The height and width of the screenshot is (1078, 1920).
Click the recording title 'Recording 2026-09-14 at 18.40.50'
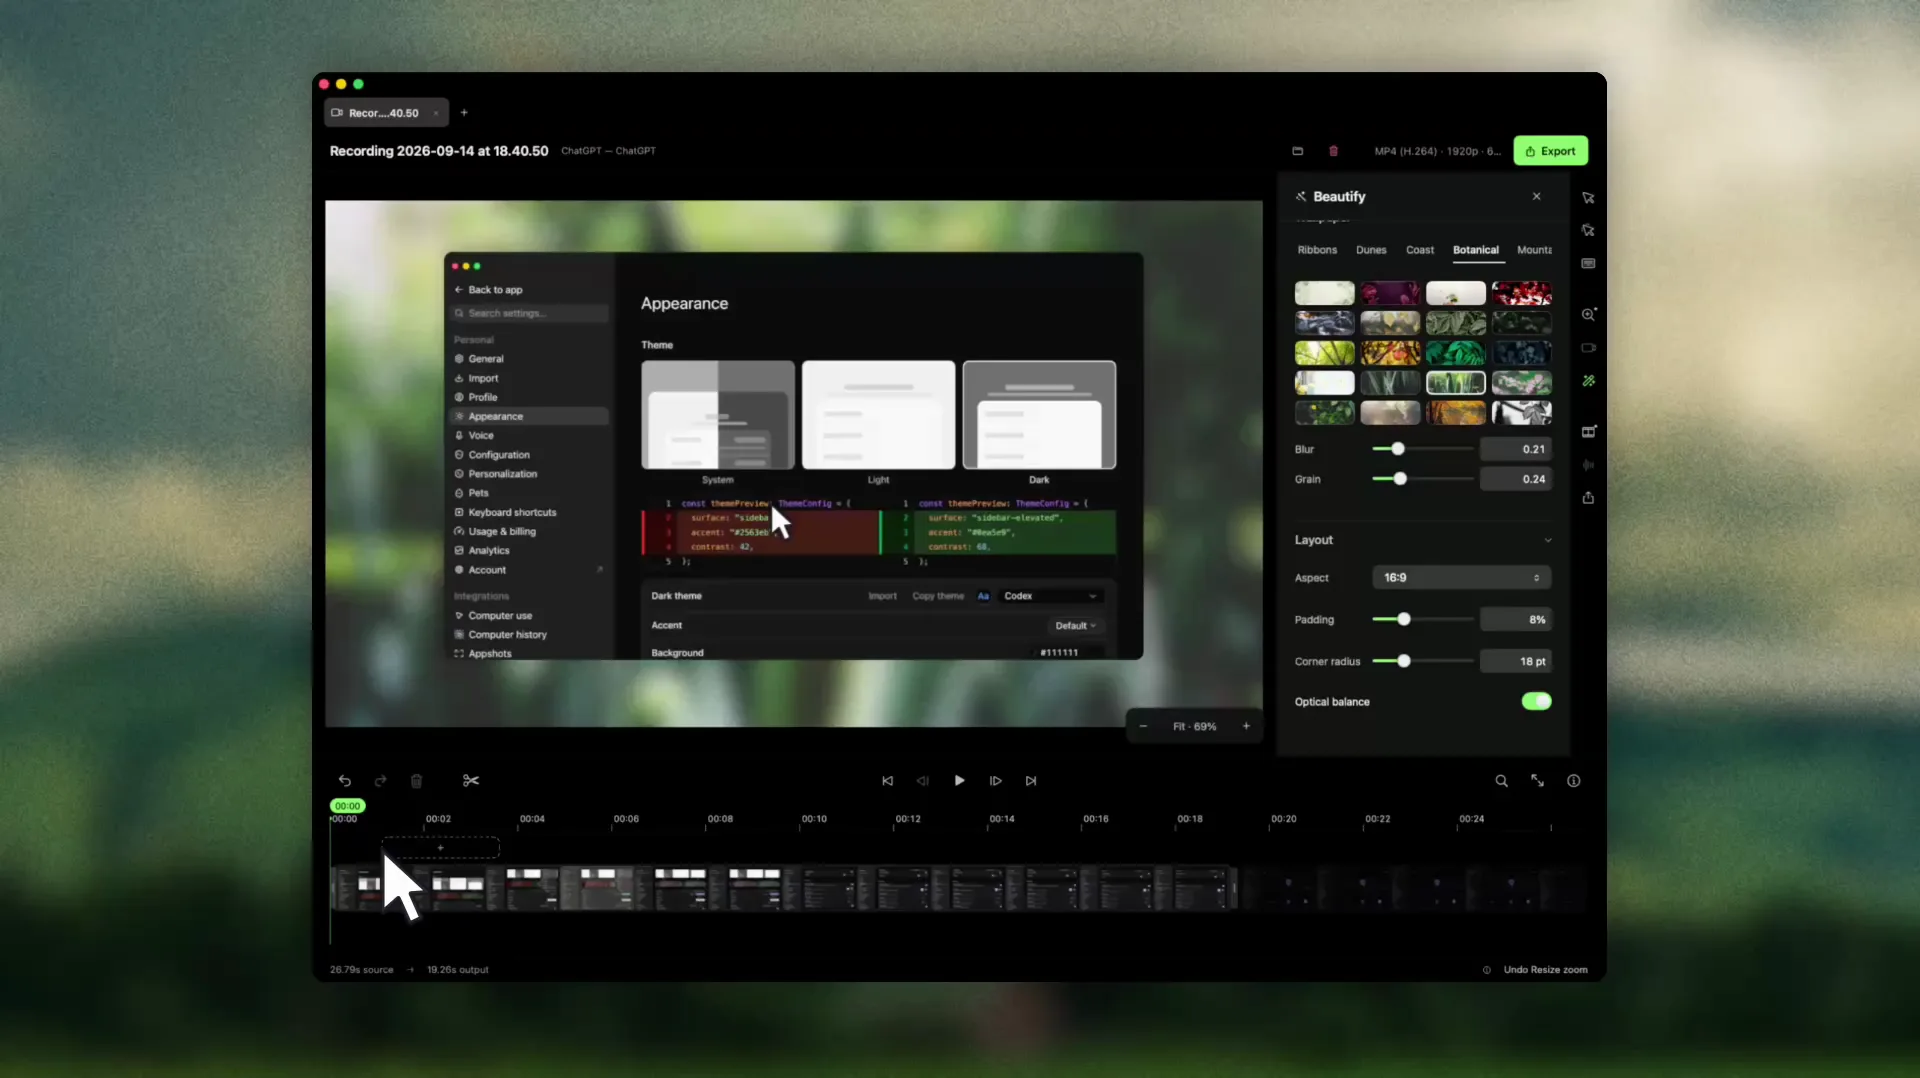click(439, 151)
